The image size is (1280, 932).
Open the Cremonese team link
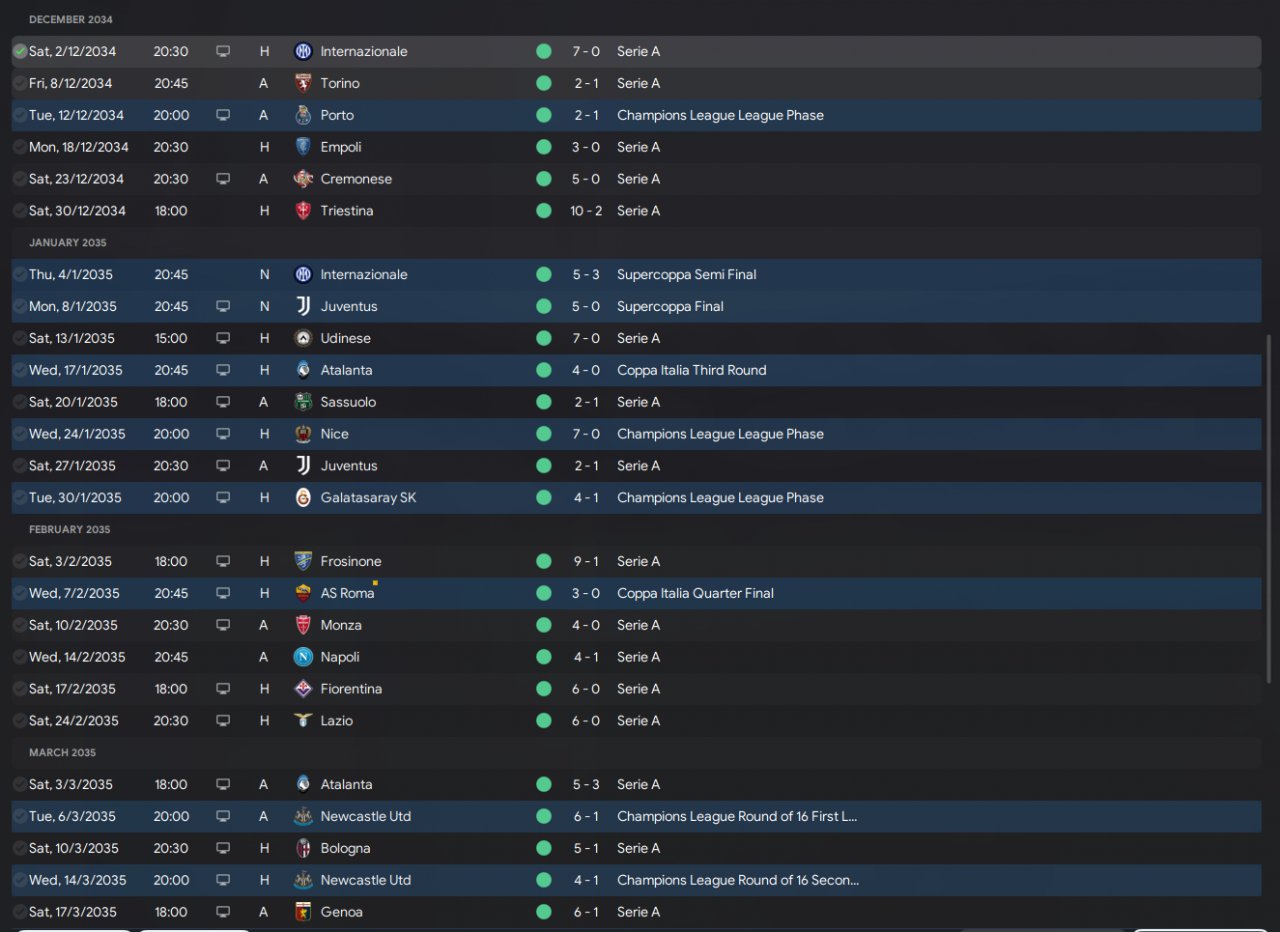[356, 179]
